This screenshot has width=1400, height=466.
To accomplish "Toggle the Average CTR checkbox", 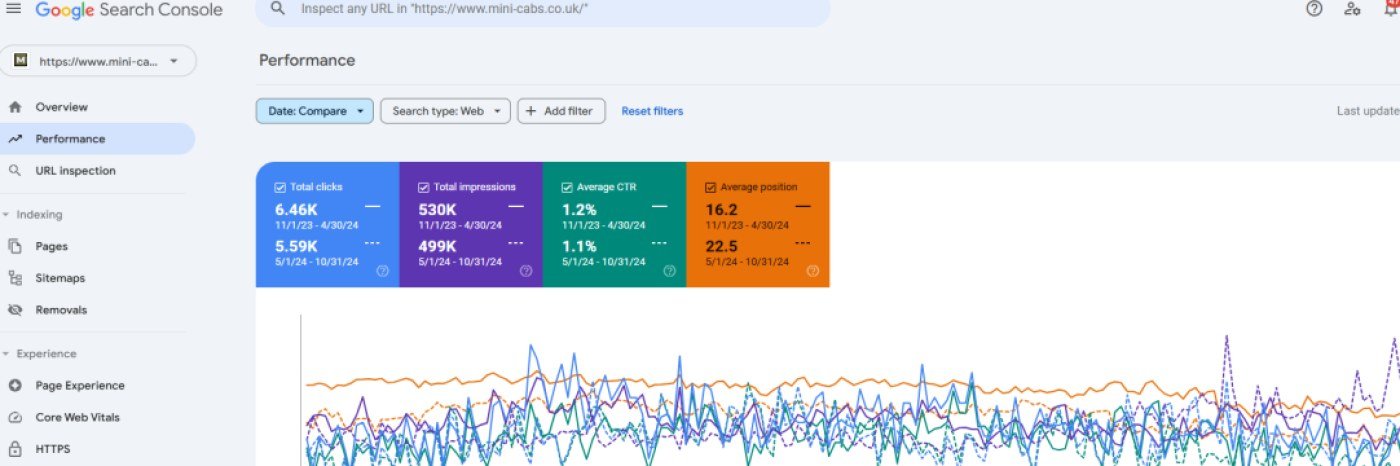I will (x=567, y=187).
